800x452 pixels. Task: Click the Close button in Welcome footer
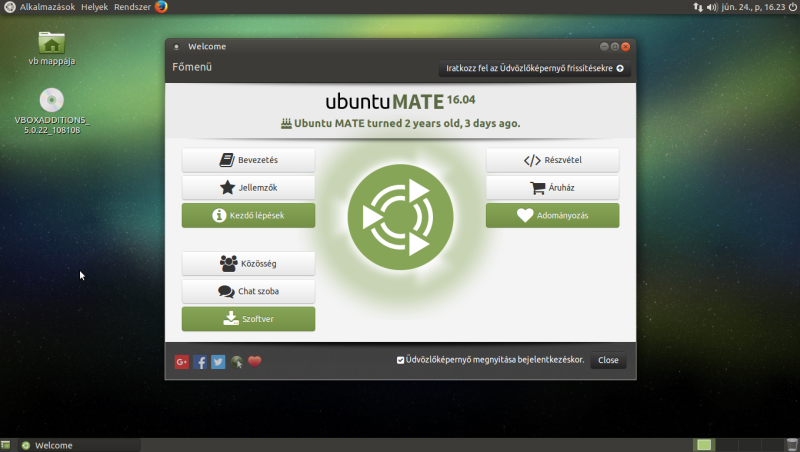(x=608, y=360)
